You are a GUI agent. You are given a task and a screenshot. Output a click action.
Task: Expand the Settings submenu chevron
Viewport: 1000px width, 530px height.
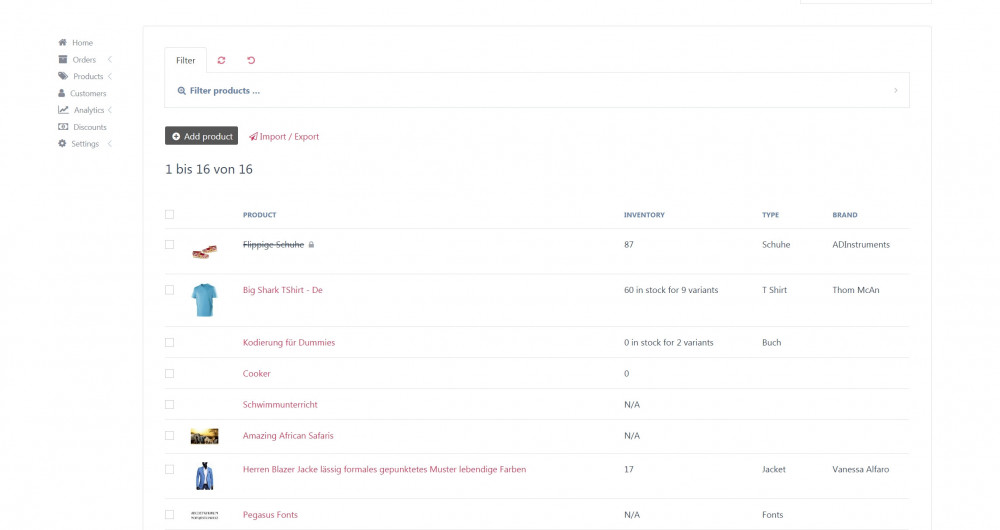click(110, 144)
